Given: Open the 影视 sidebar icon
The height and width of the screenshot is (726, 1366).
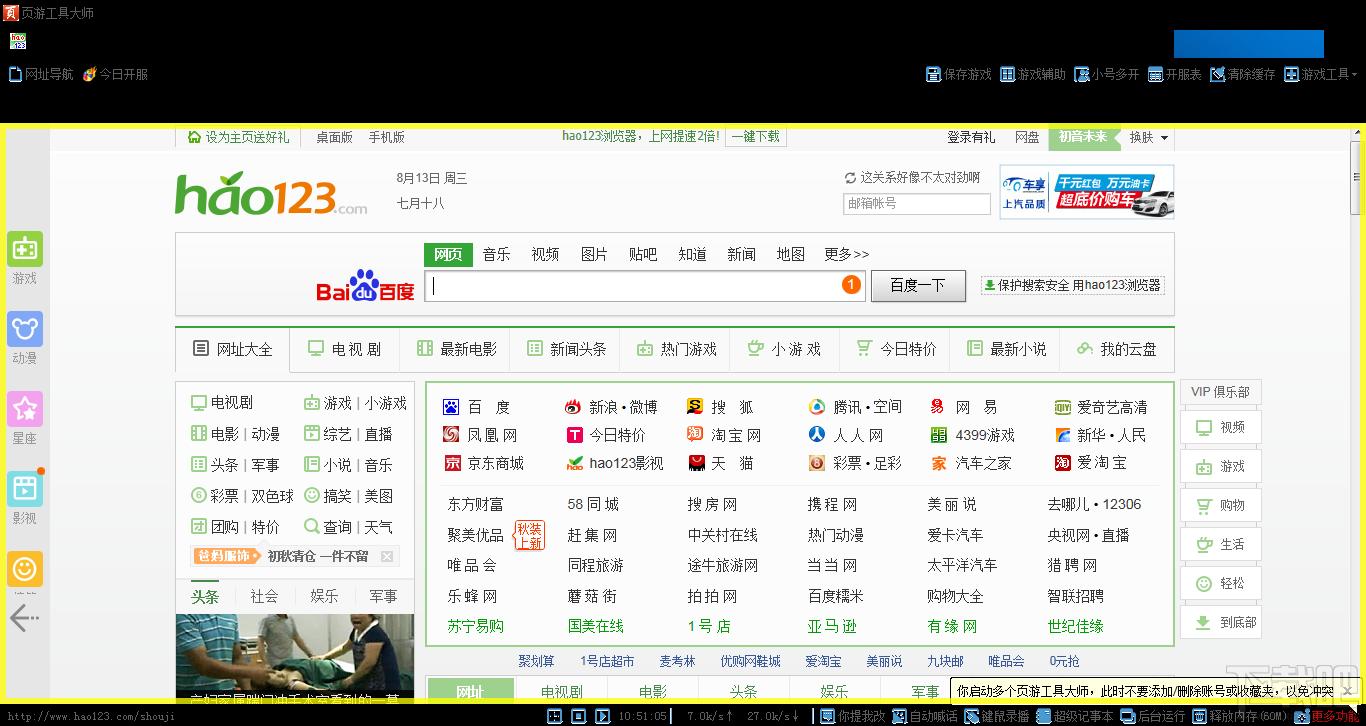Looking at the screenshot, I should 25,488.
